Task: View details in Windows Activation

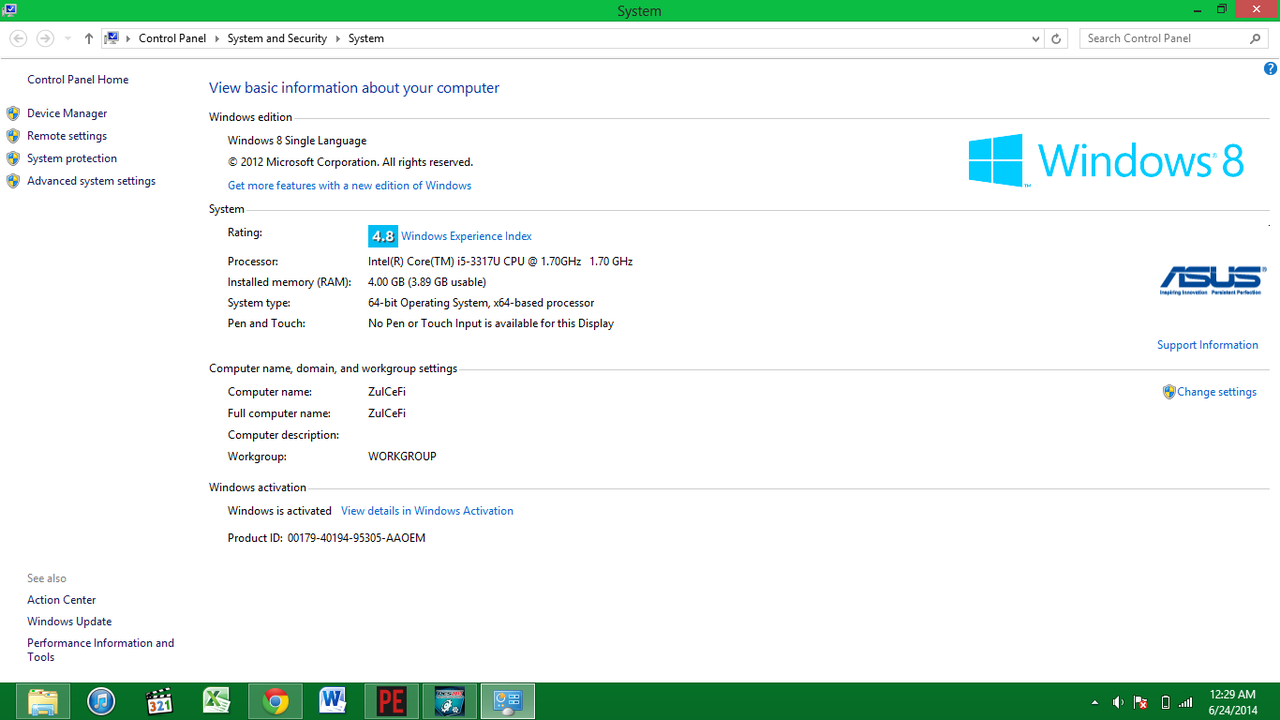Action: [x=427, y=511]
